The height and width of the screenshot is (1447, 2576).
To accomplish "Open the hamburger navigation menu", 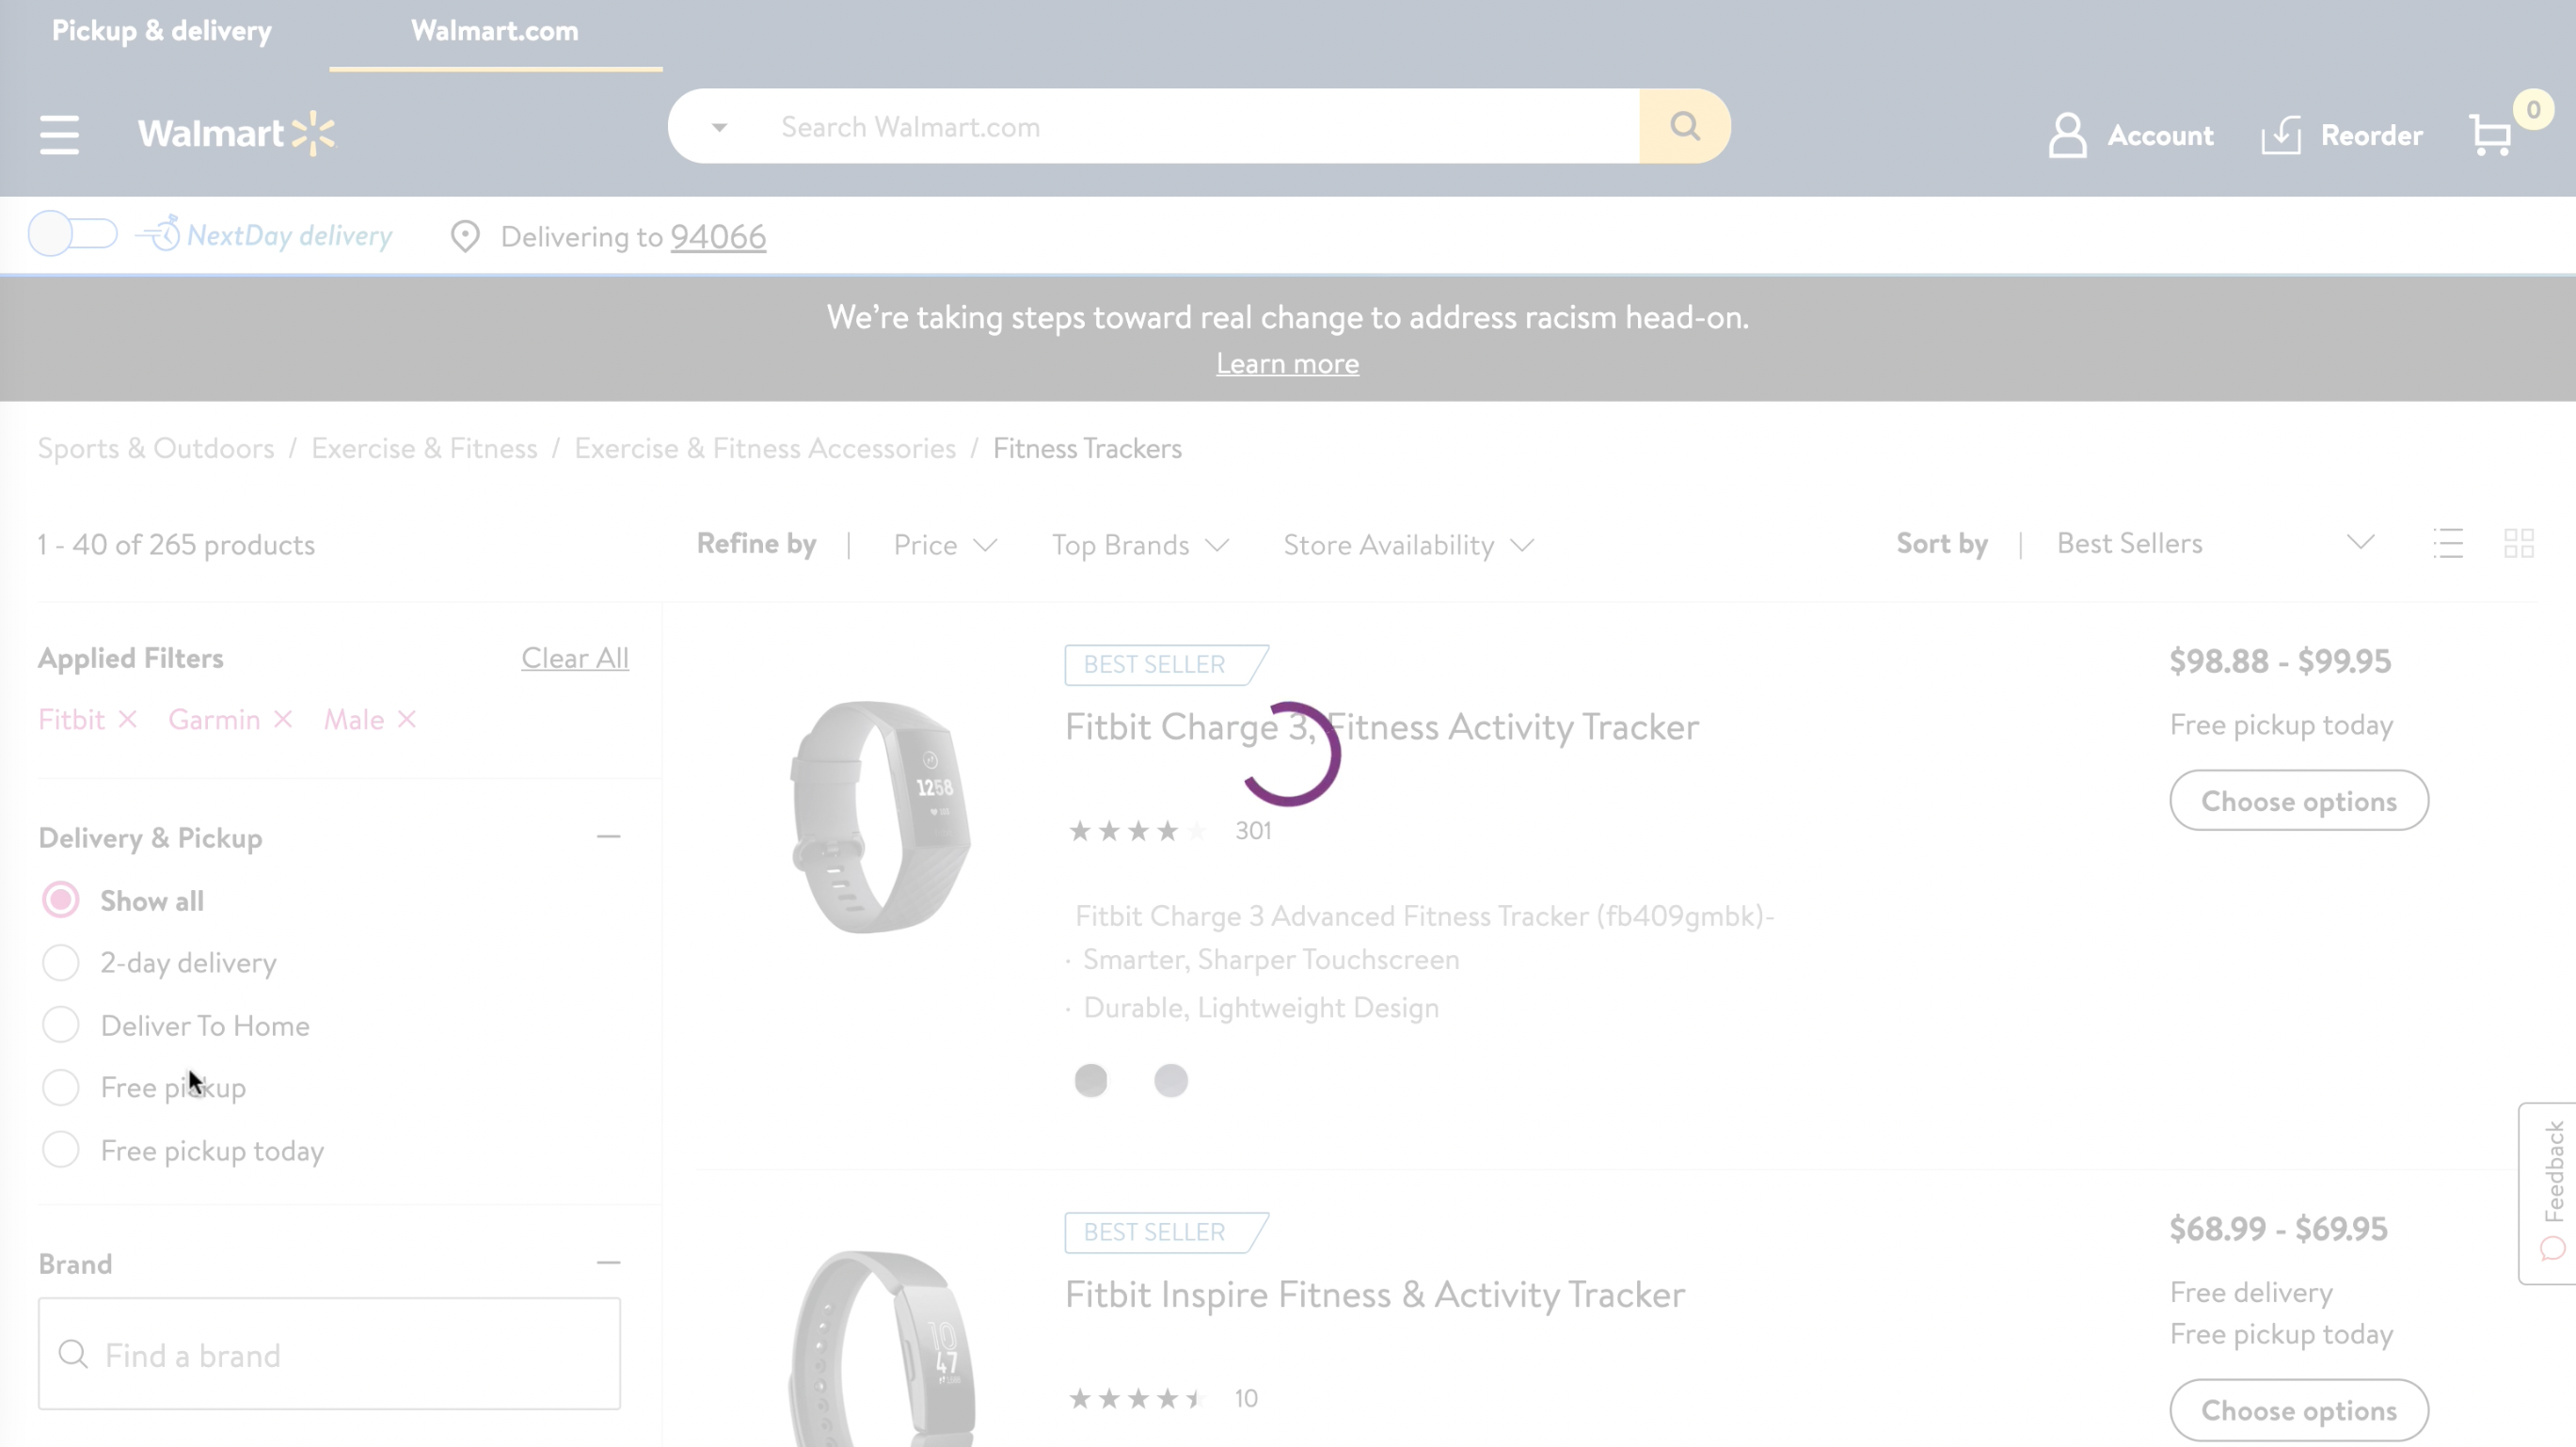I will [x=59, y=134].
